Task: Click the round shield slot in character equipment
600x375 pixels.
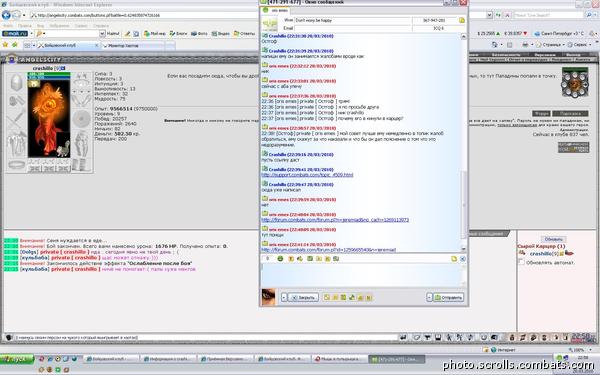Action: (x=82, y=119)
